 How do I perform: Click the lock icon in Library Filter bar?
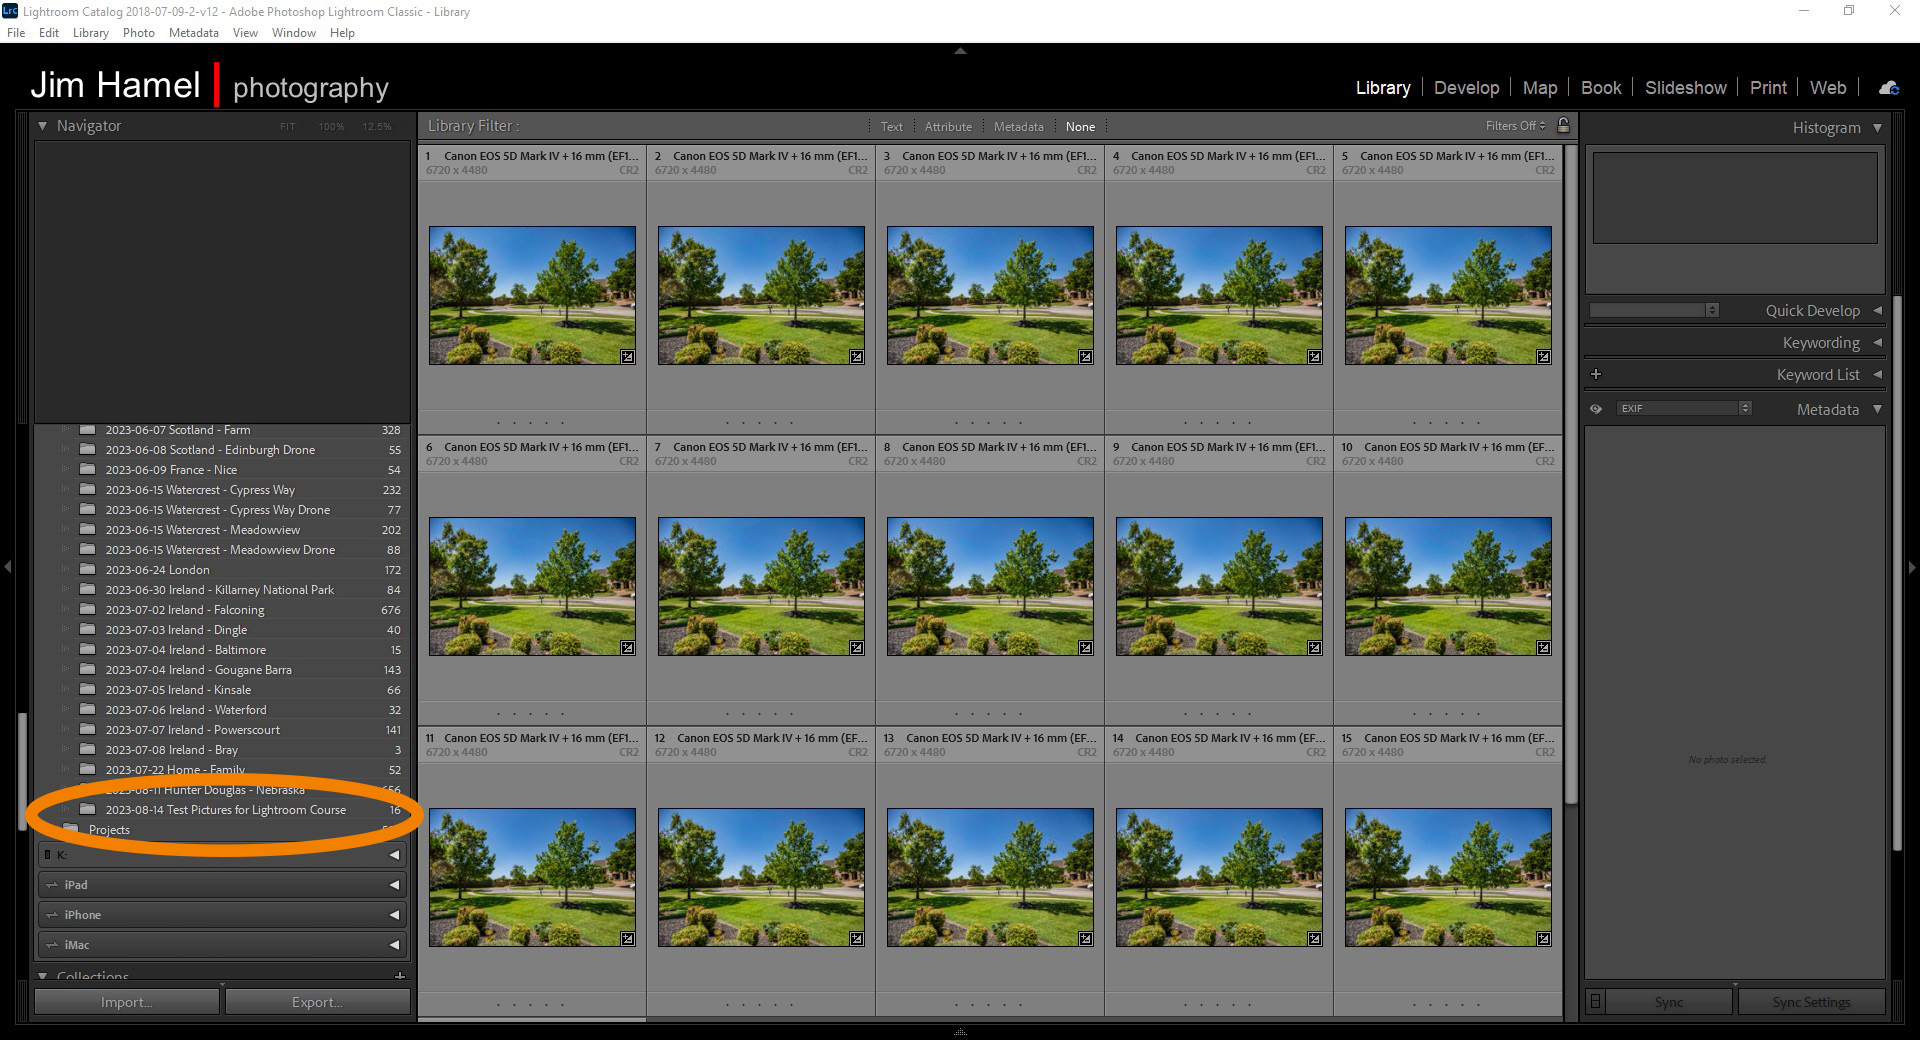(x=1563, y=126)
